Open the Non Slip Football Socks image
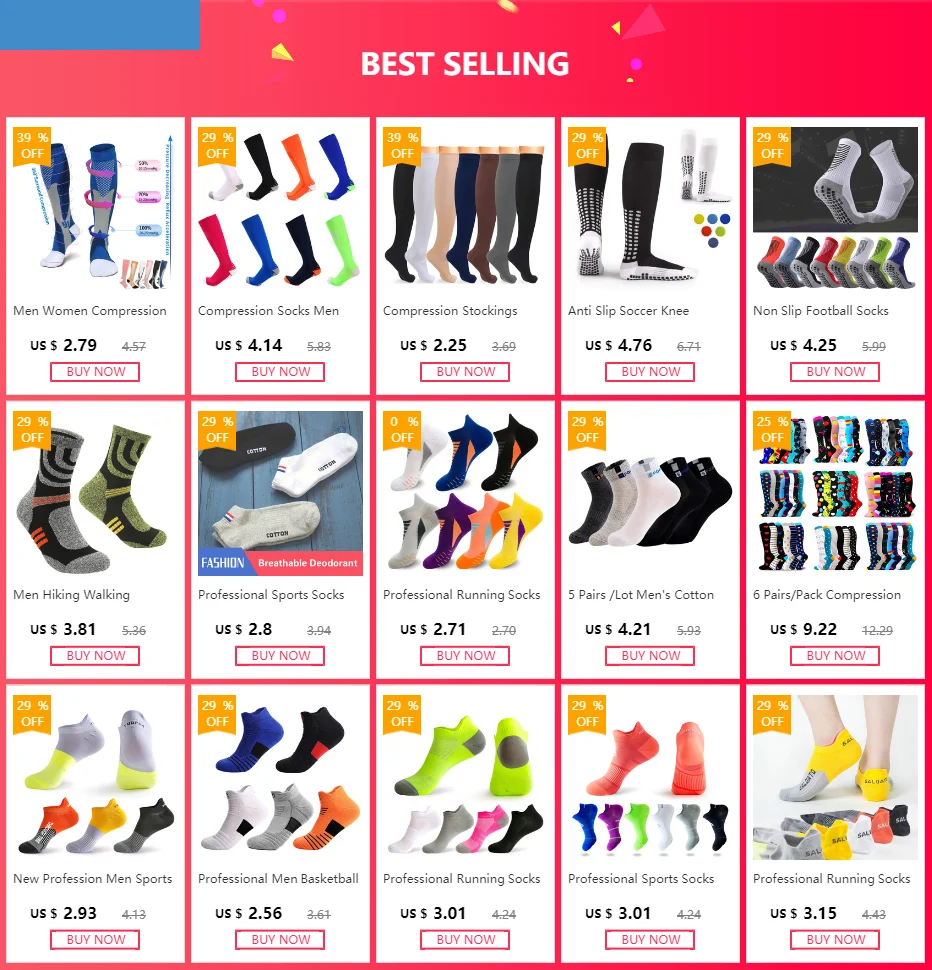Viewport: 932px width, 970px height. tap(835, 210)
